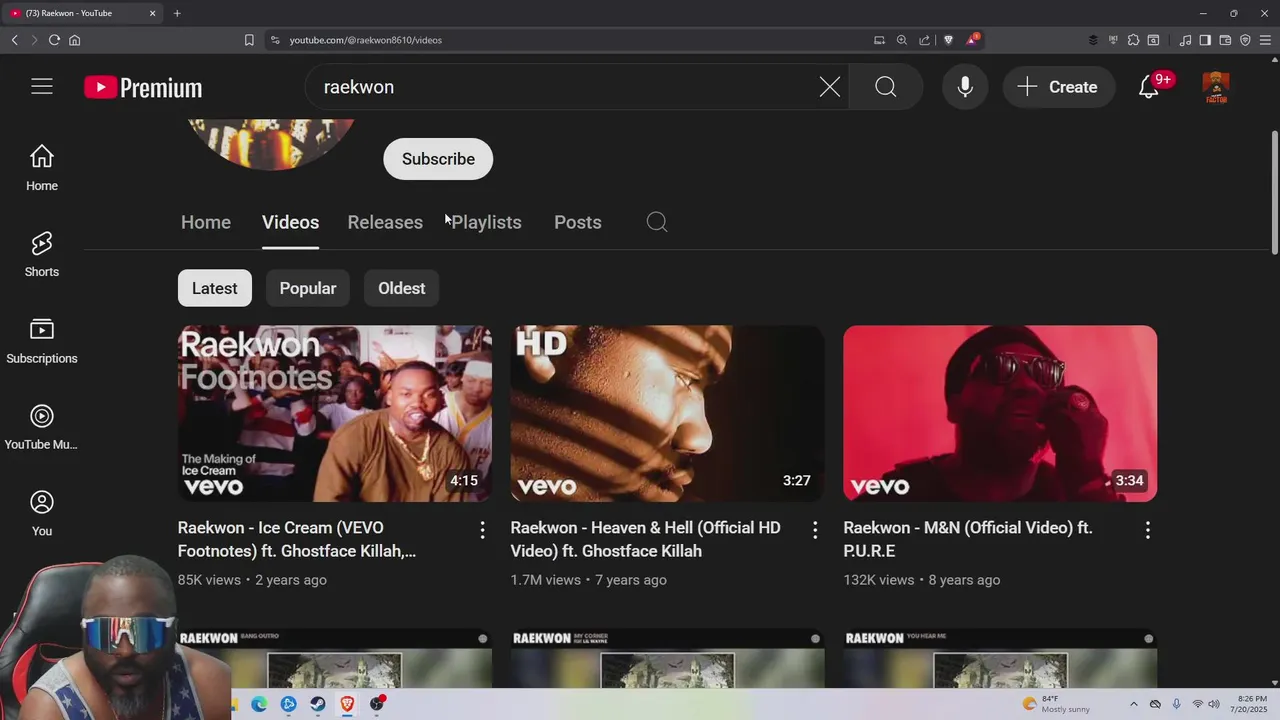Click the browser home button
Viewport: 1280px width, 720px height.
(x=74, y=40)
